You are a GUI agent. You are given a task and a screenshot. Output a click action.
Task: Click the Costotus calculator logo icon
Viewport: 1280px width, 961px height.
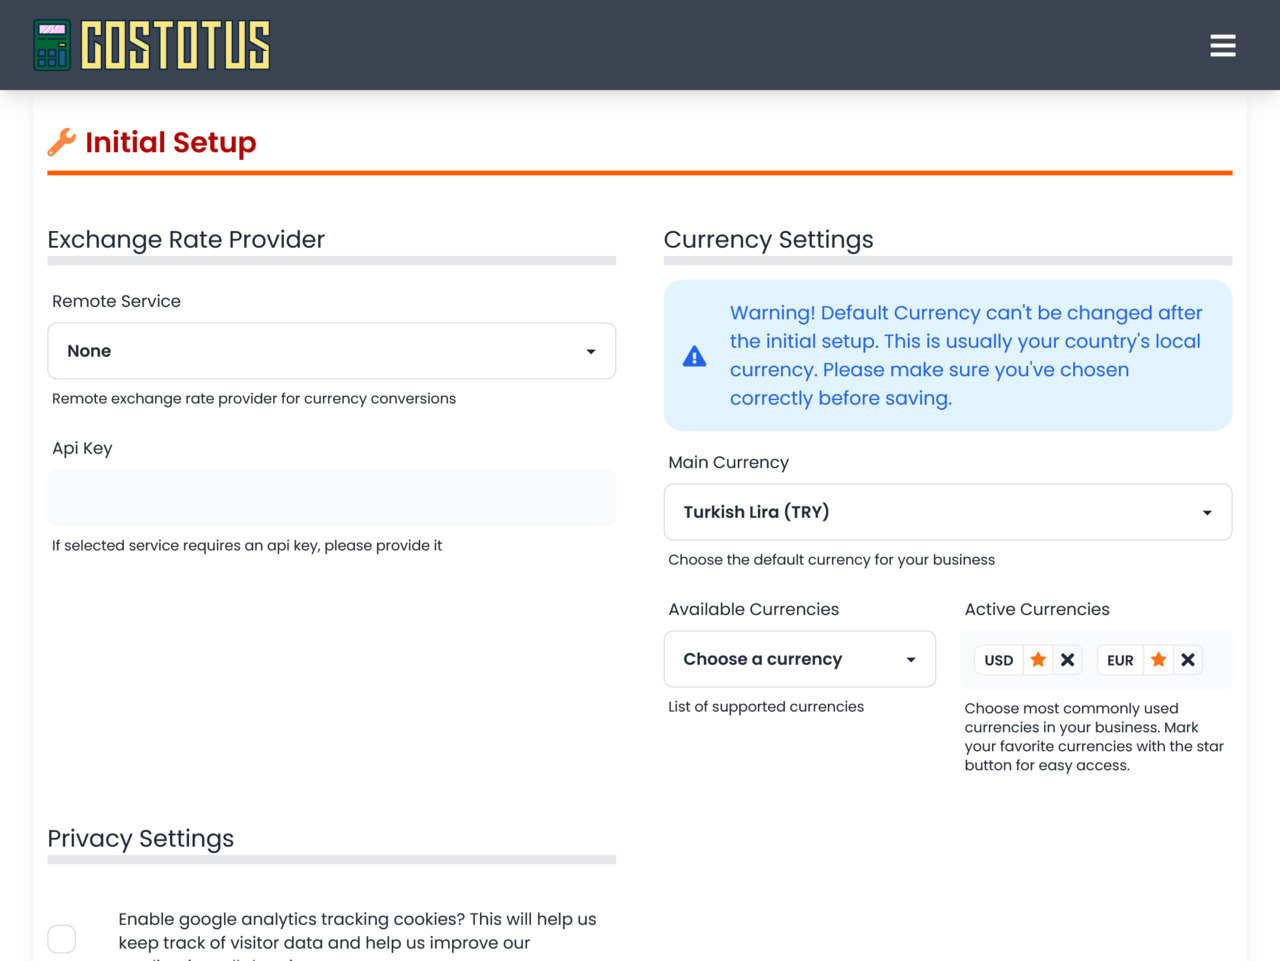[52, 45]
